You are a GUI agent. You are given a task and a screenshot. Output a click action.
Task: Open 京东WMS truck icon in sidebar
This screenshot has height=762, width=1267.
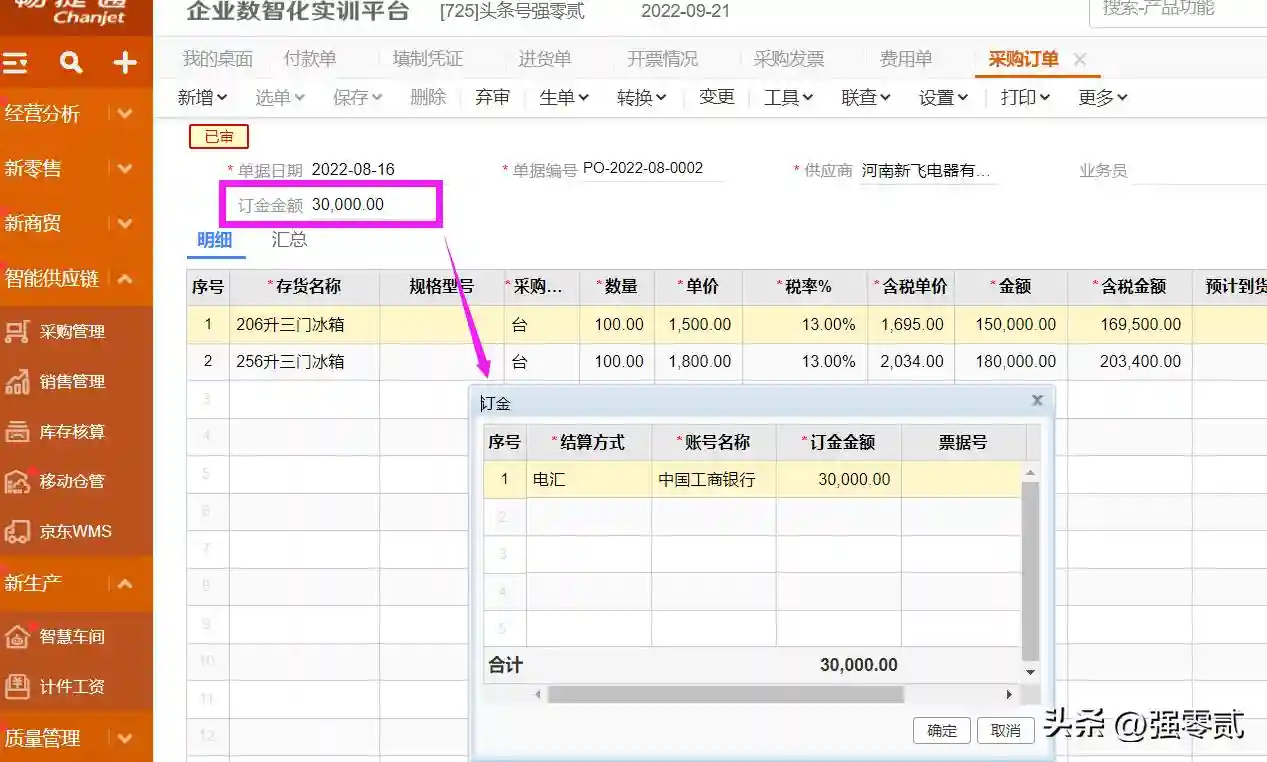click(17, 531)
